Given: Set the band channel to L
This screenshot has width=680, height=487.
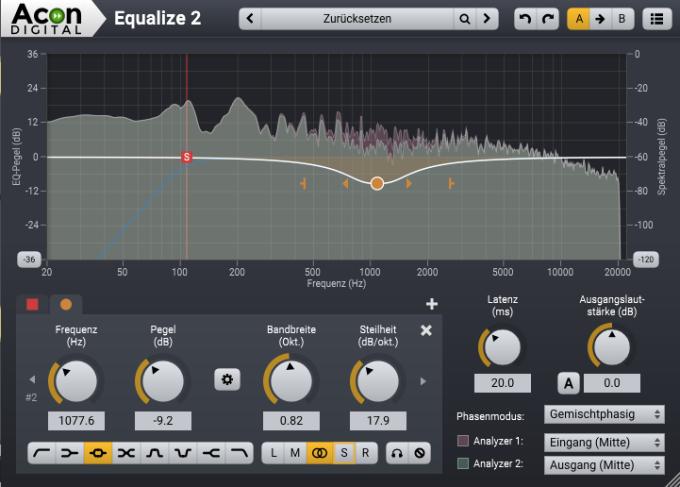Looking at the screenshot, I should 274,453.
